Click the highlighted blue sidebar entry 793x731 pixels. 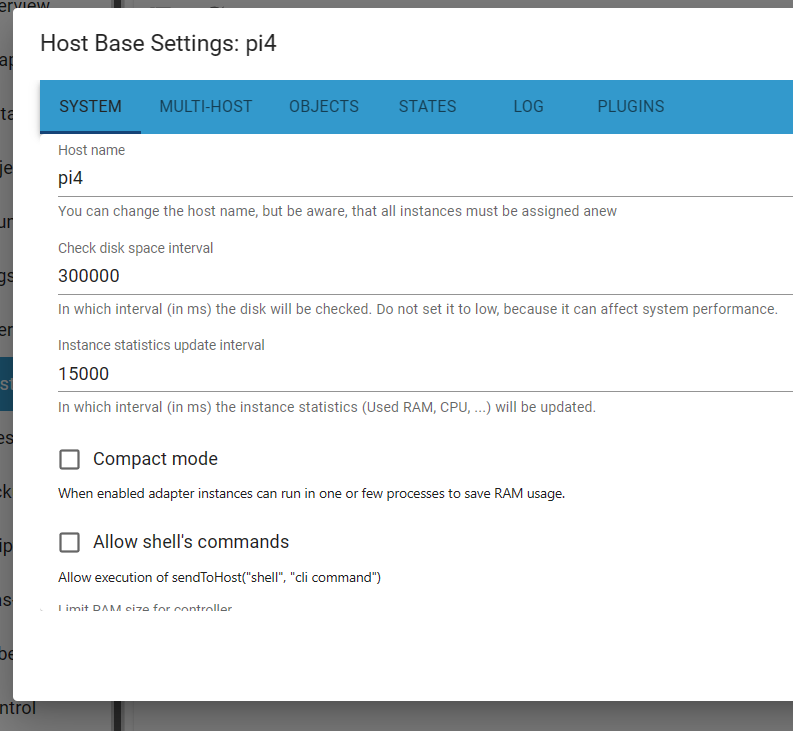[6, 383]
